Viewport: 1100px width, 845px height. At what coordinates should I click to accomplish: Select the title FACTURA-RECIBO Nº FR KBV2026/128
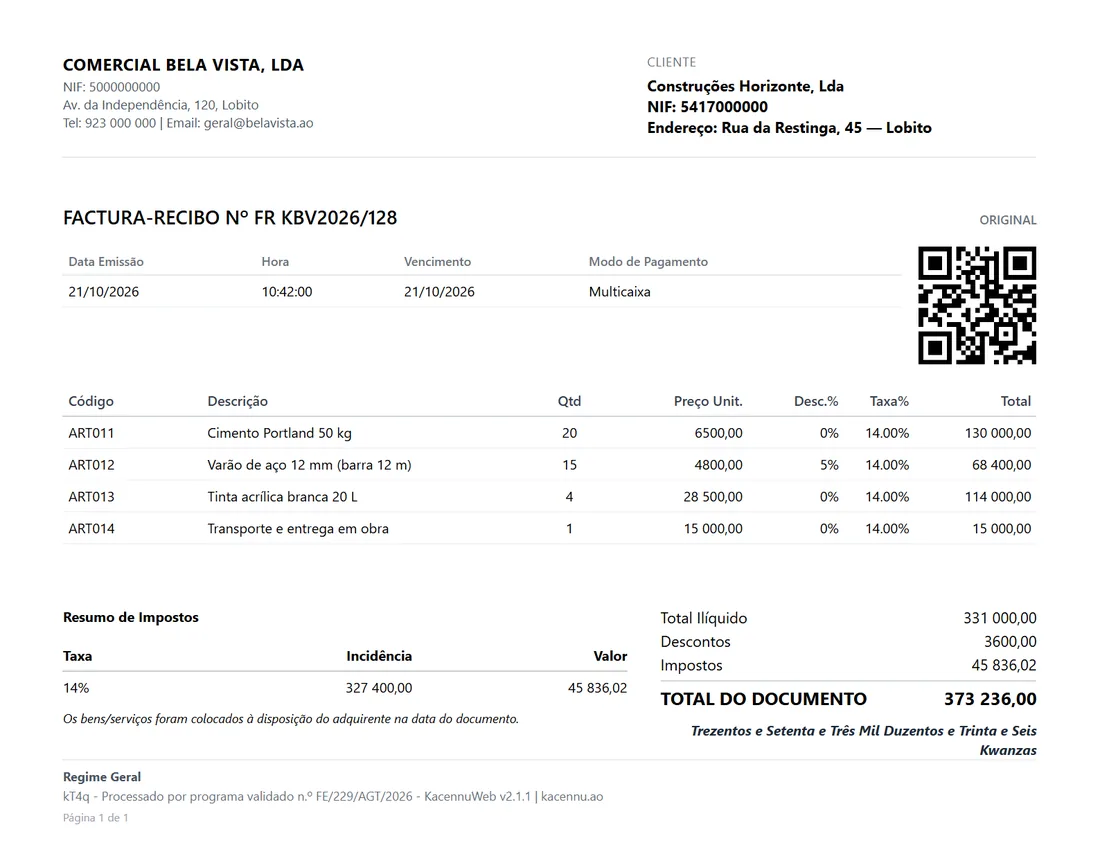pyautogui.click(x=230, y=218)
